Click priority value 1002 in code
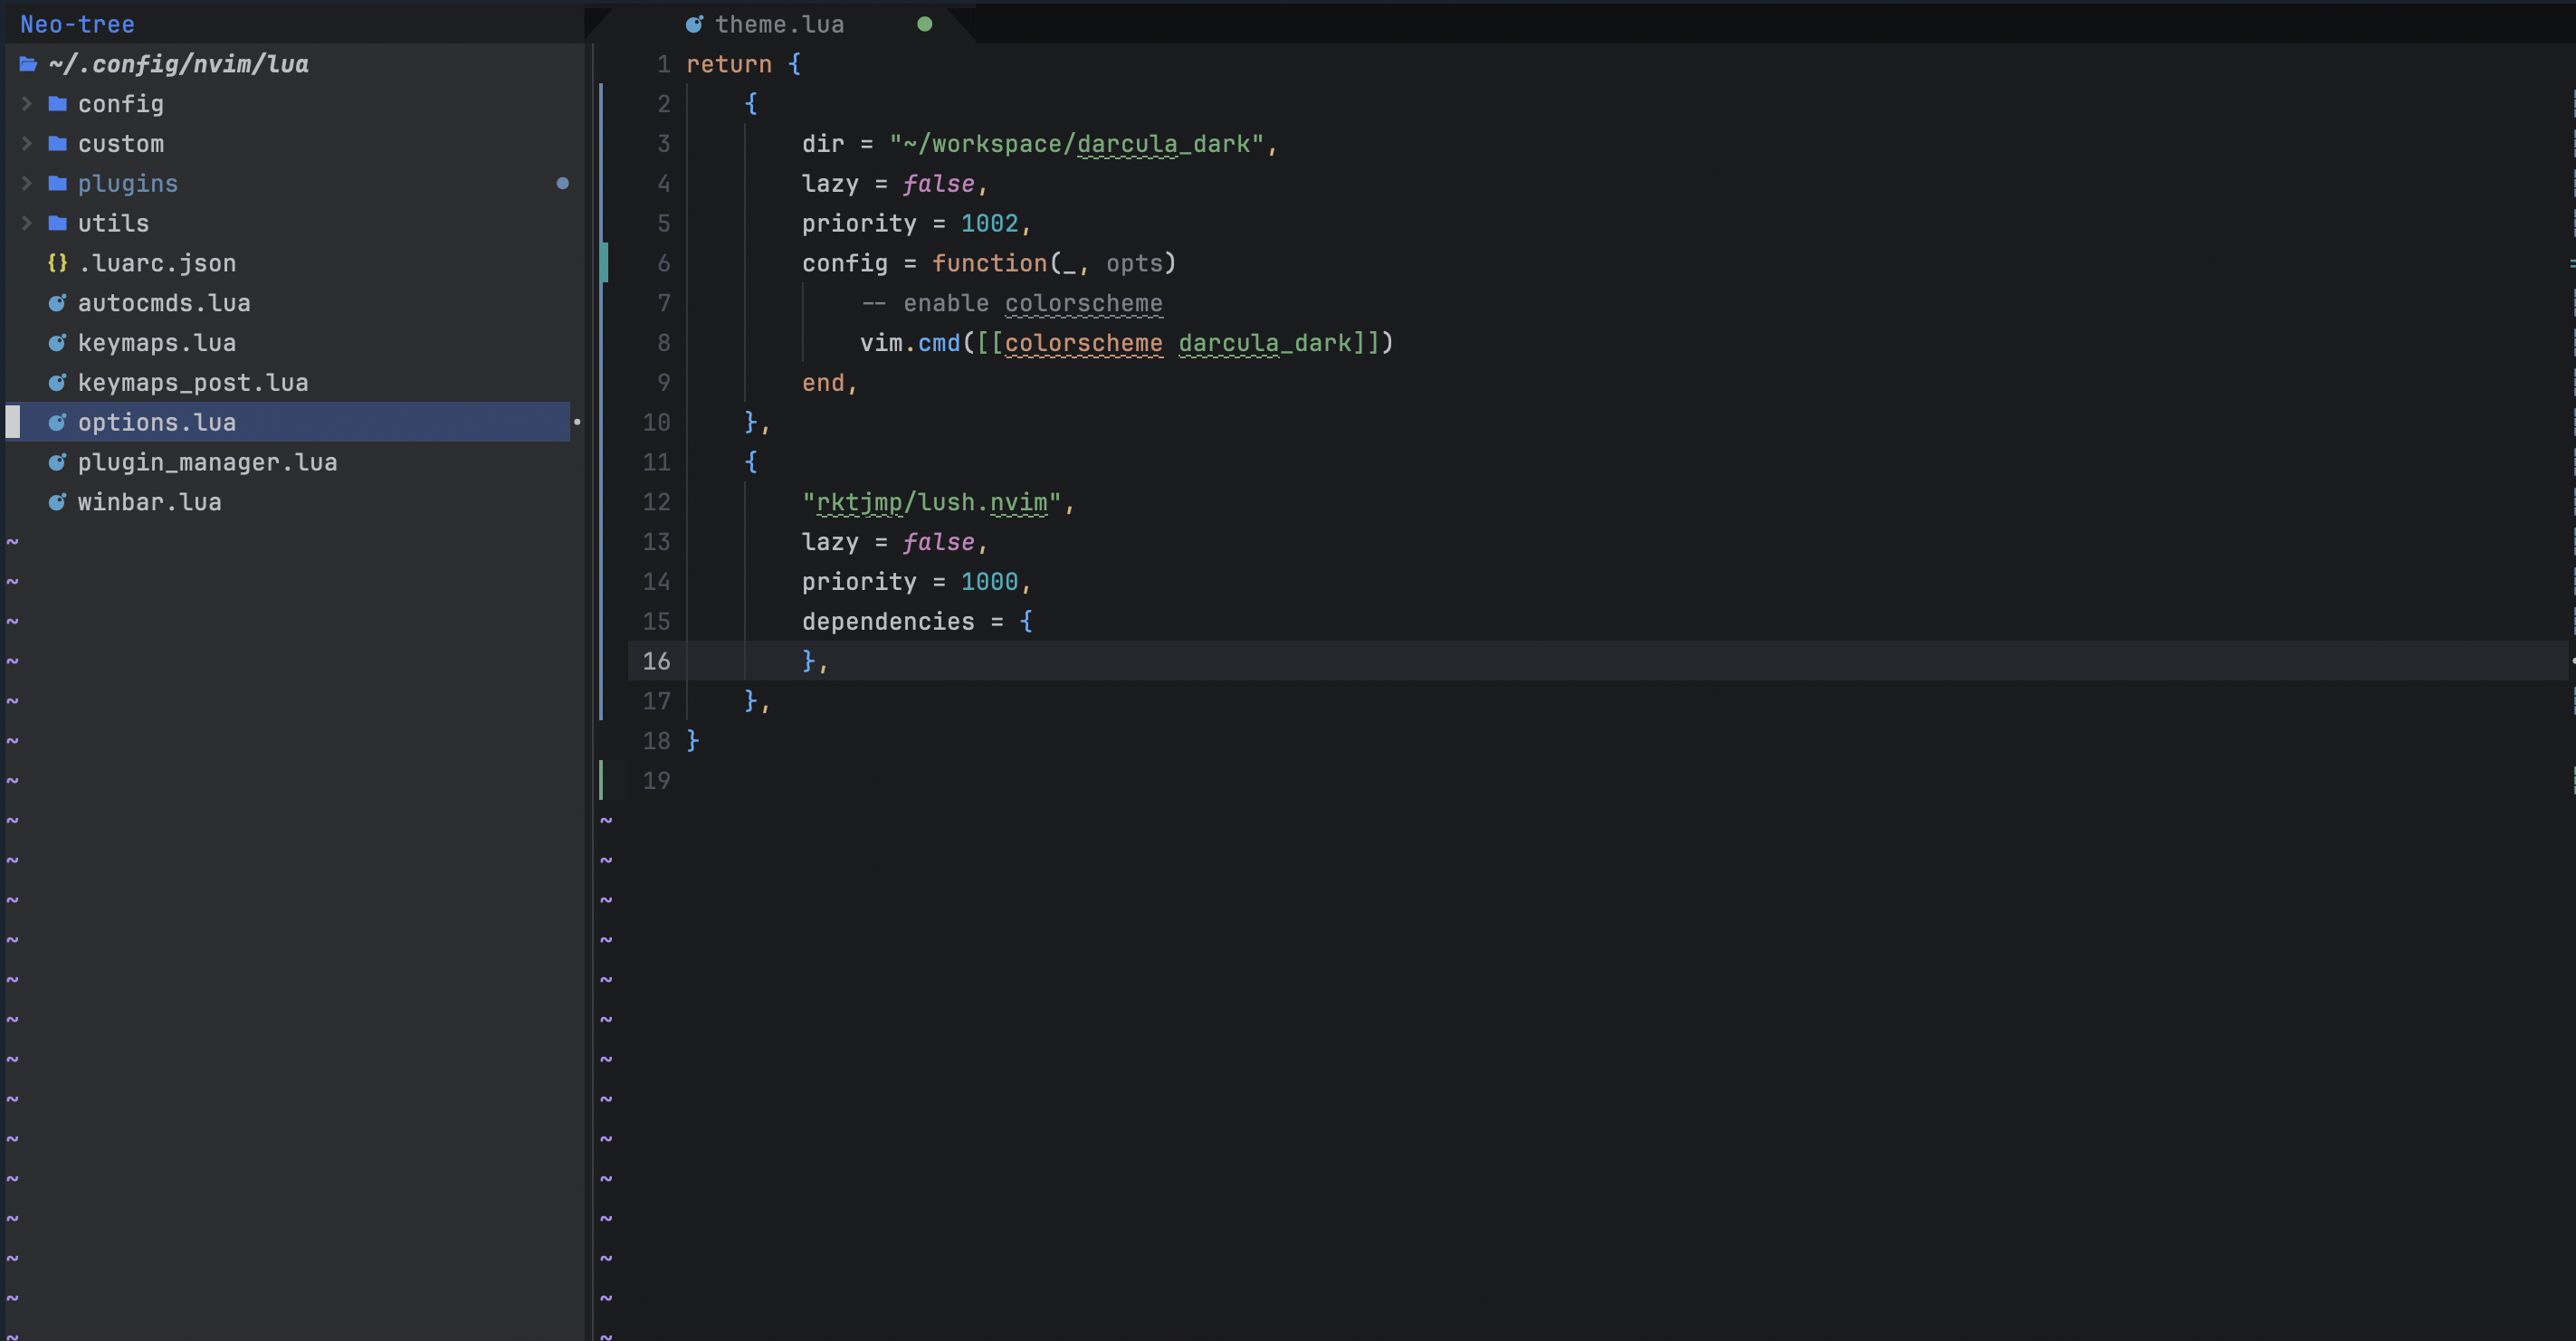 click(x=988, y=223)
